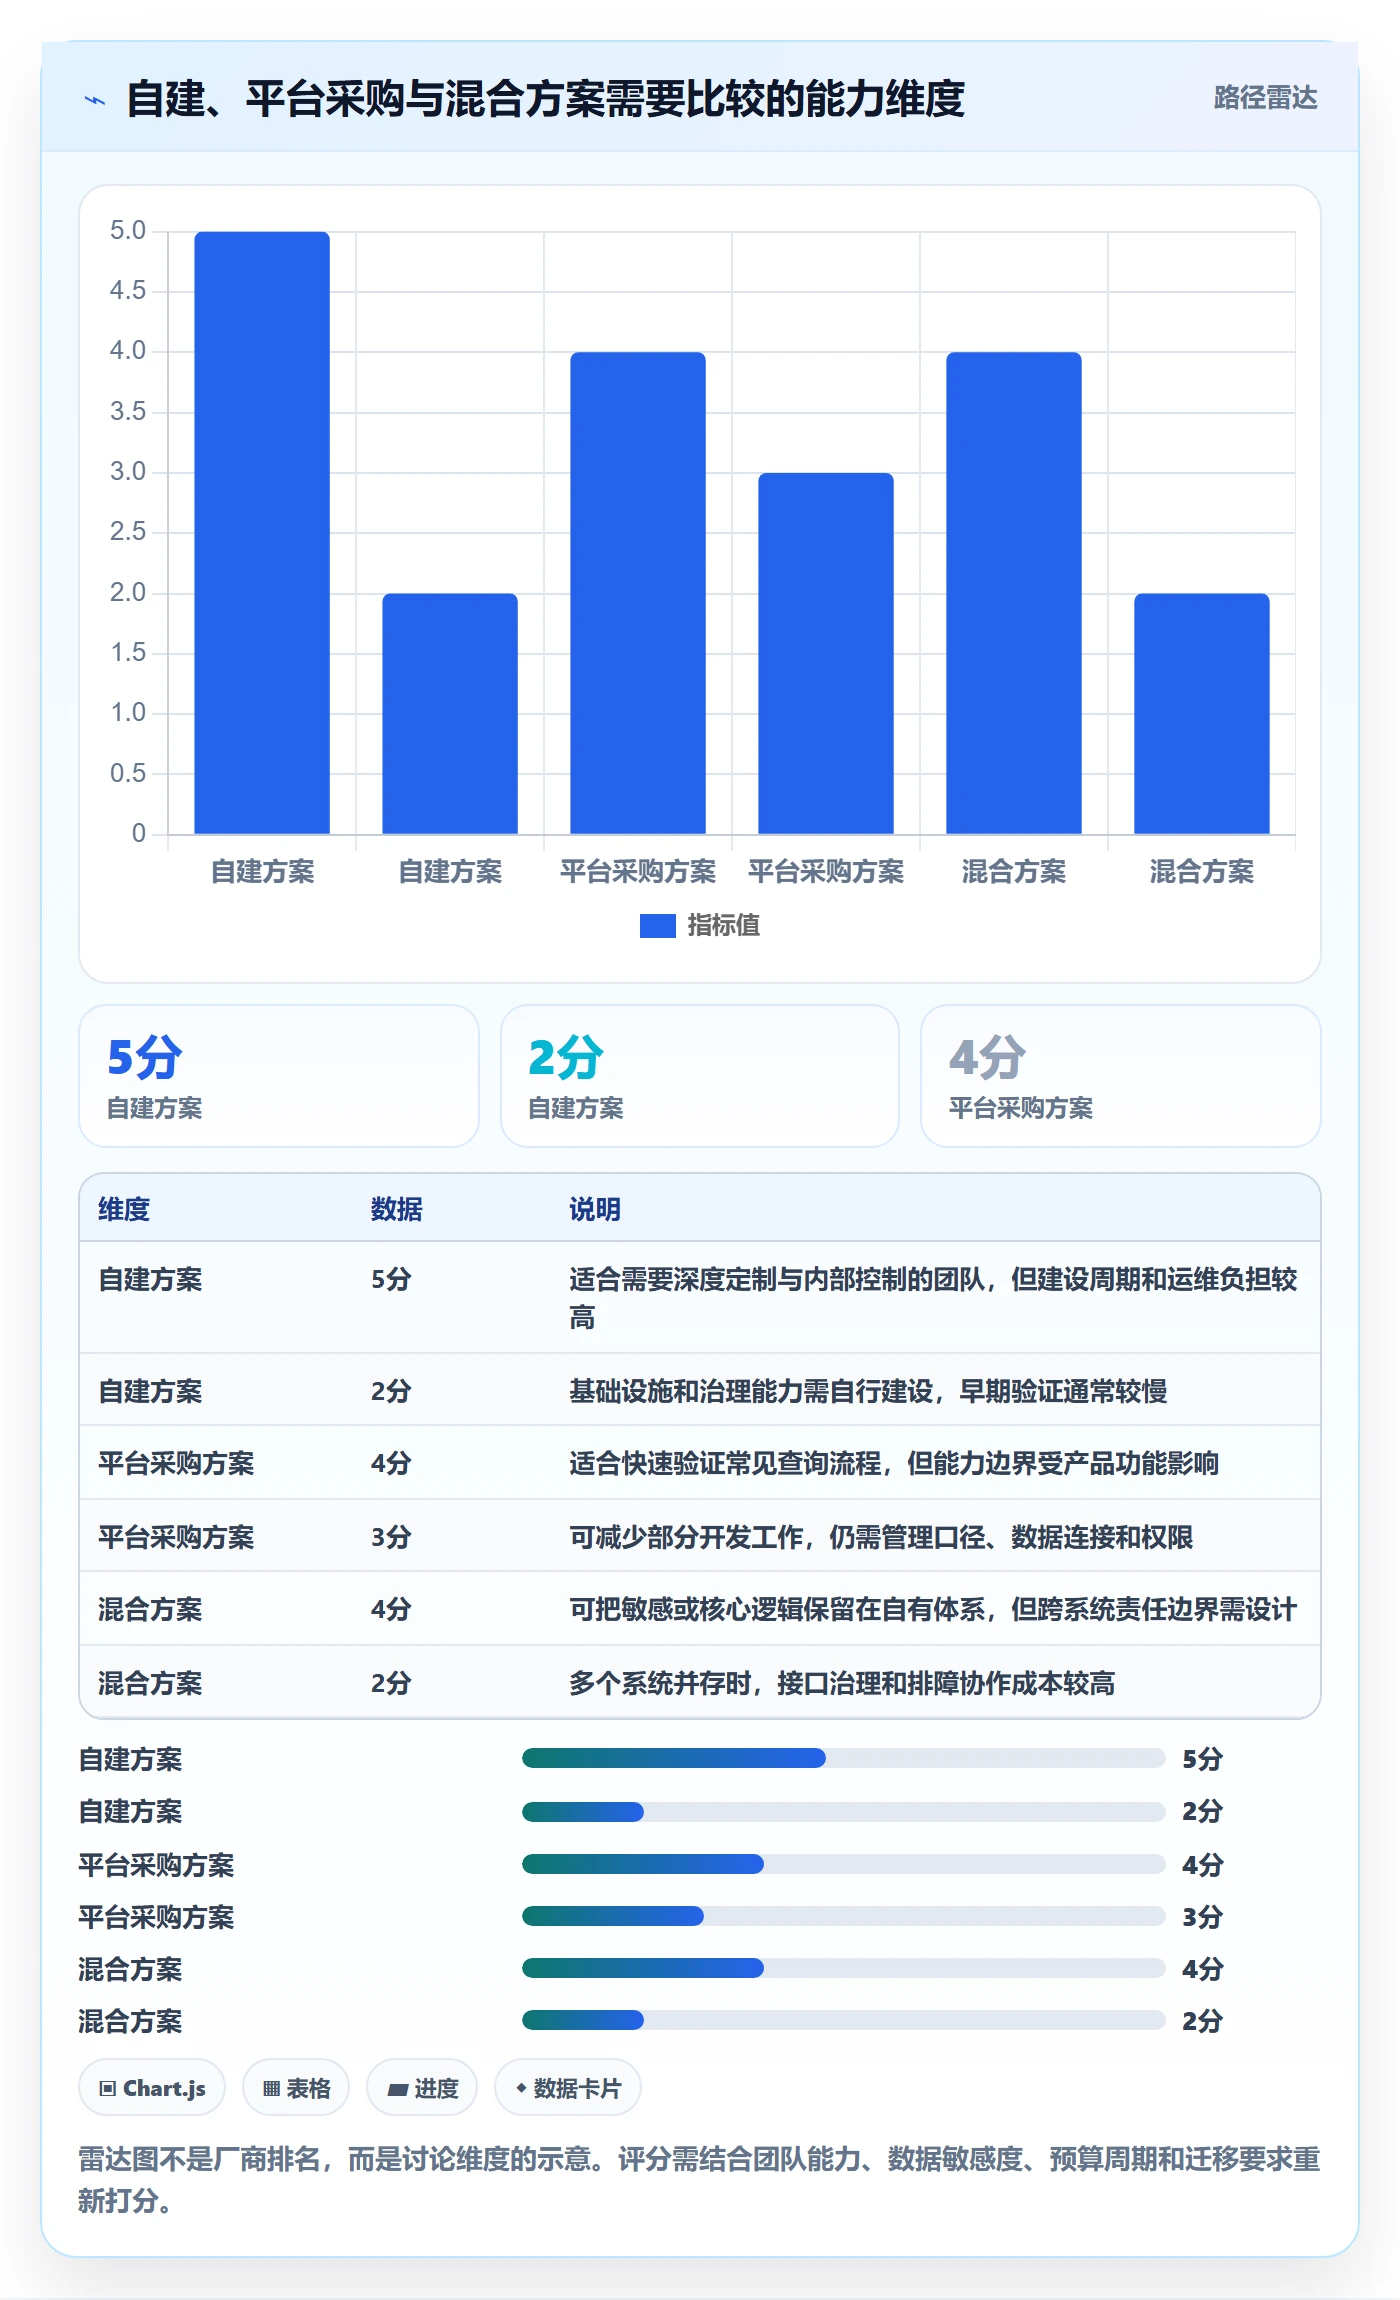Click the 1.5 tick label on the y-axis
1400x2300 pixels.
(x=128, y=653)
